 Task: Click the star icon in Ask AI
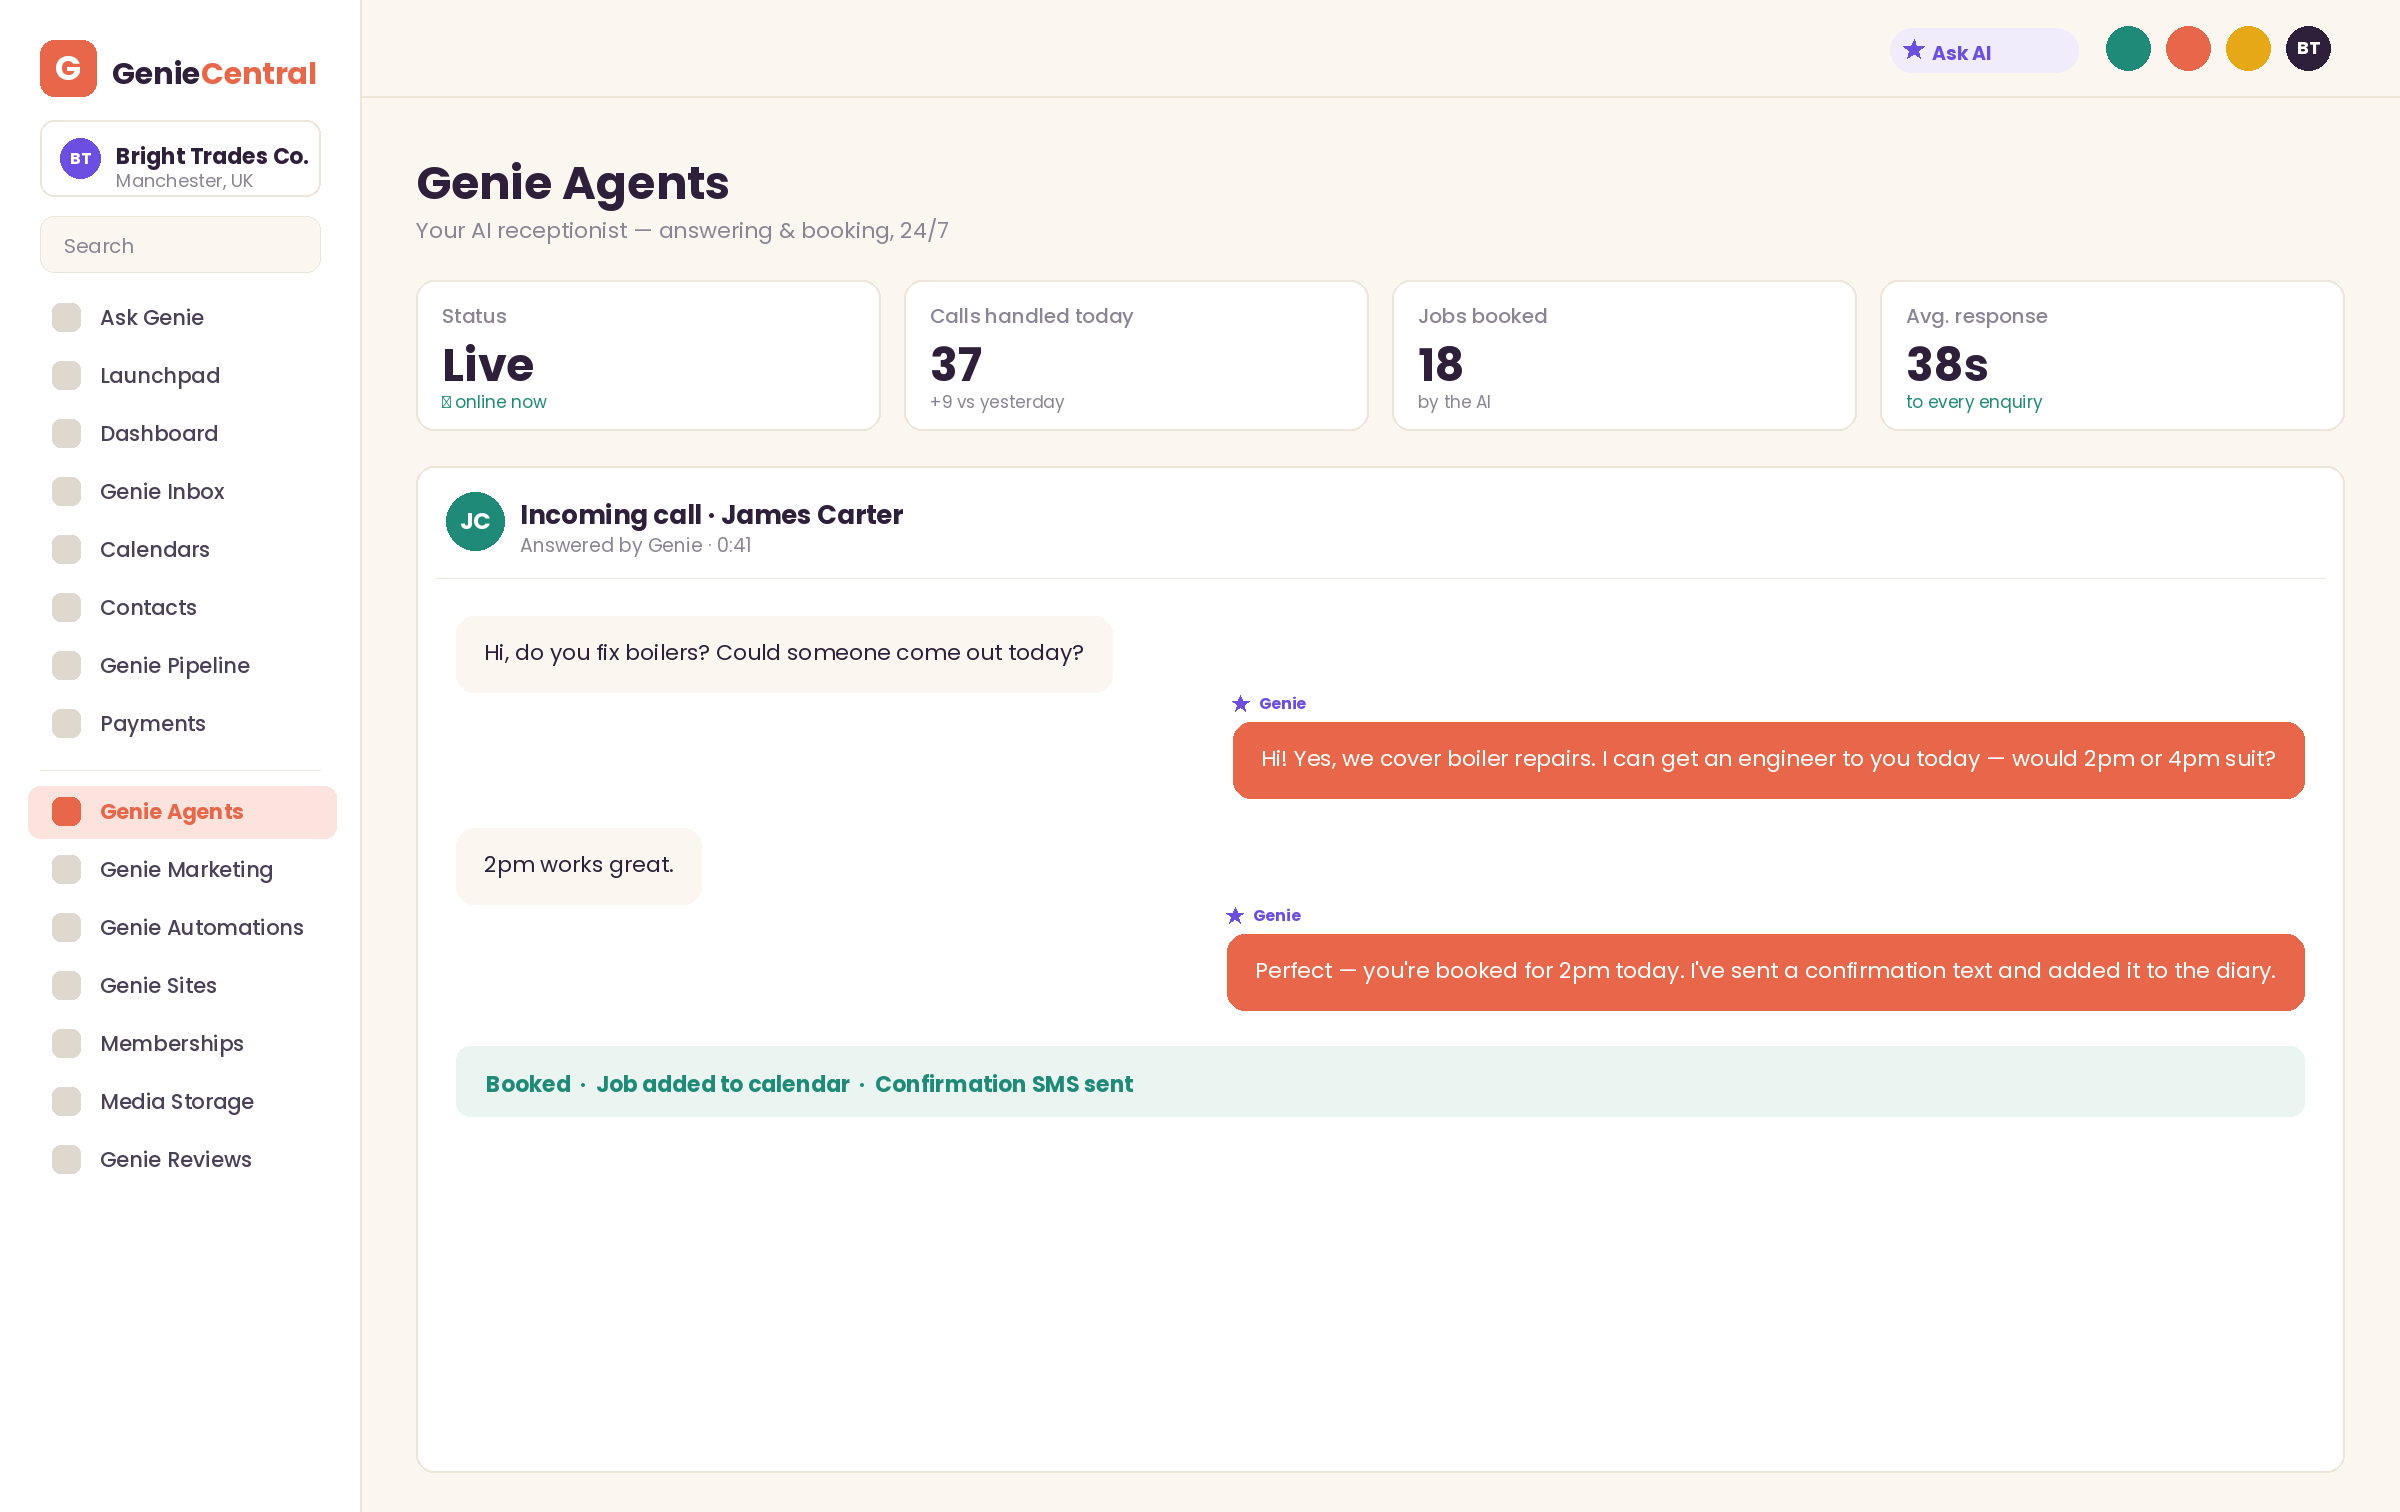click(x=1914, y=50)
